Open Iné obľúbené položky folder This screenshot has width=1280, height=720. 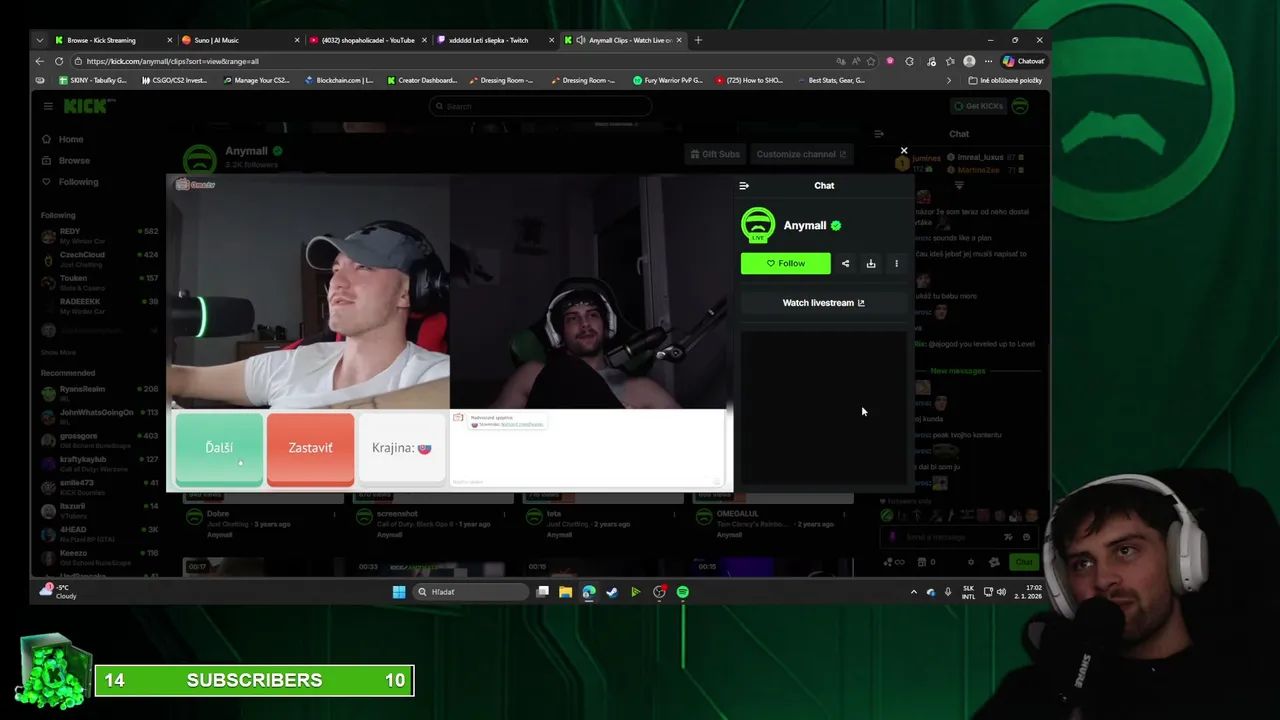[1005, 80]
